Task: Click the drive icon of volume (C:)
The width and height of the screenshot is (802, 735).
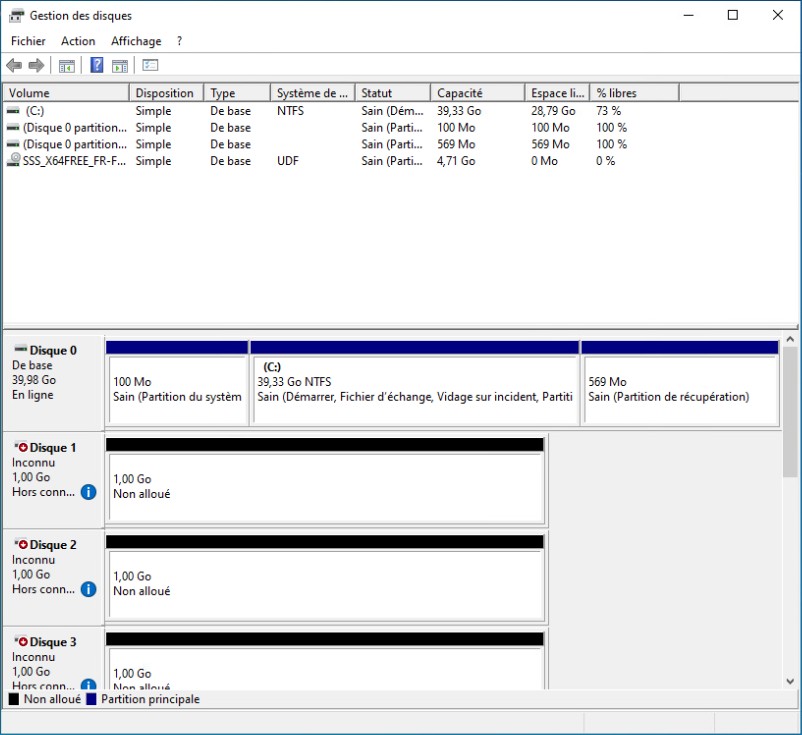Action: [13, 110]
